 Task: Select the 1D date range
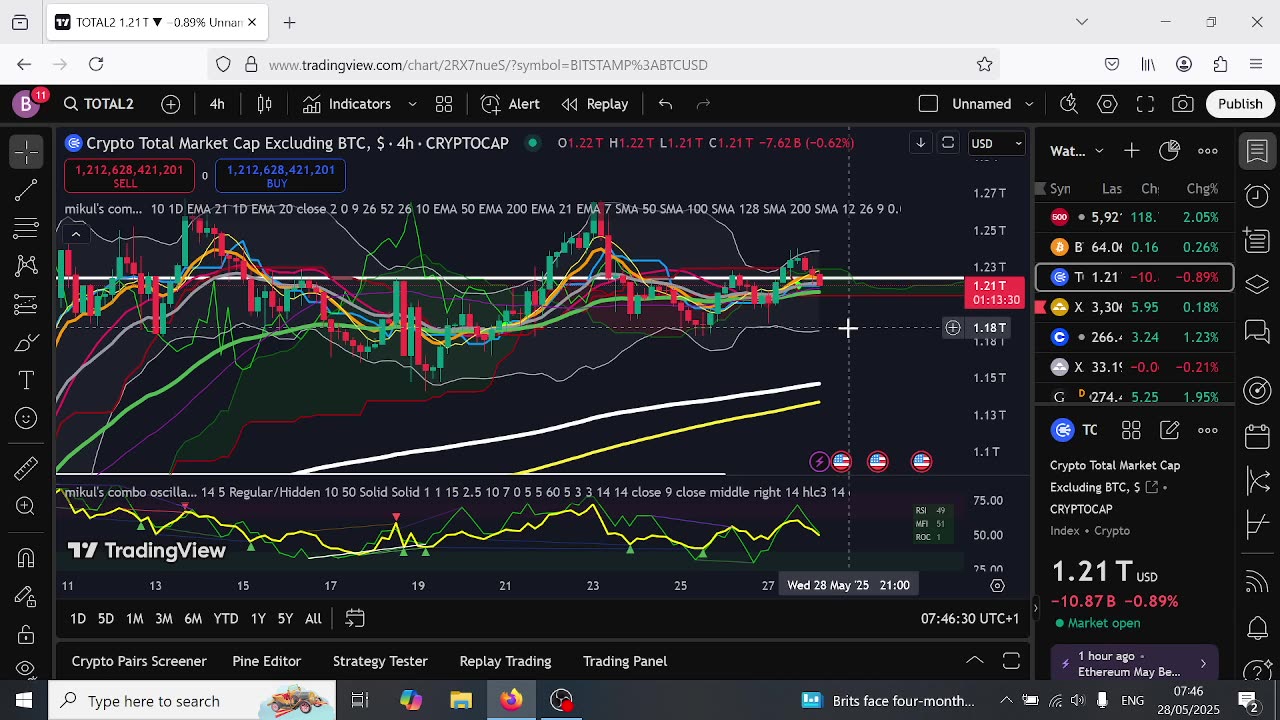[77, 619]
